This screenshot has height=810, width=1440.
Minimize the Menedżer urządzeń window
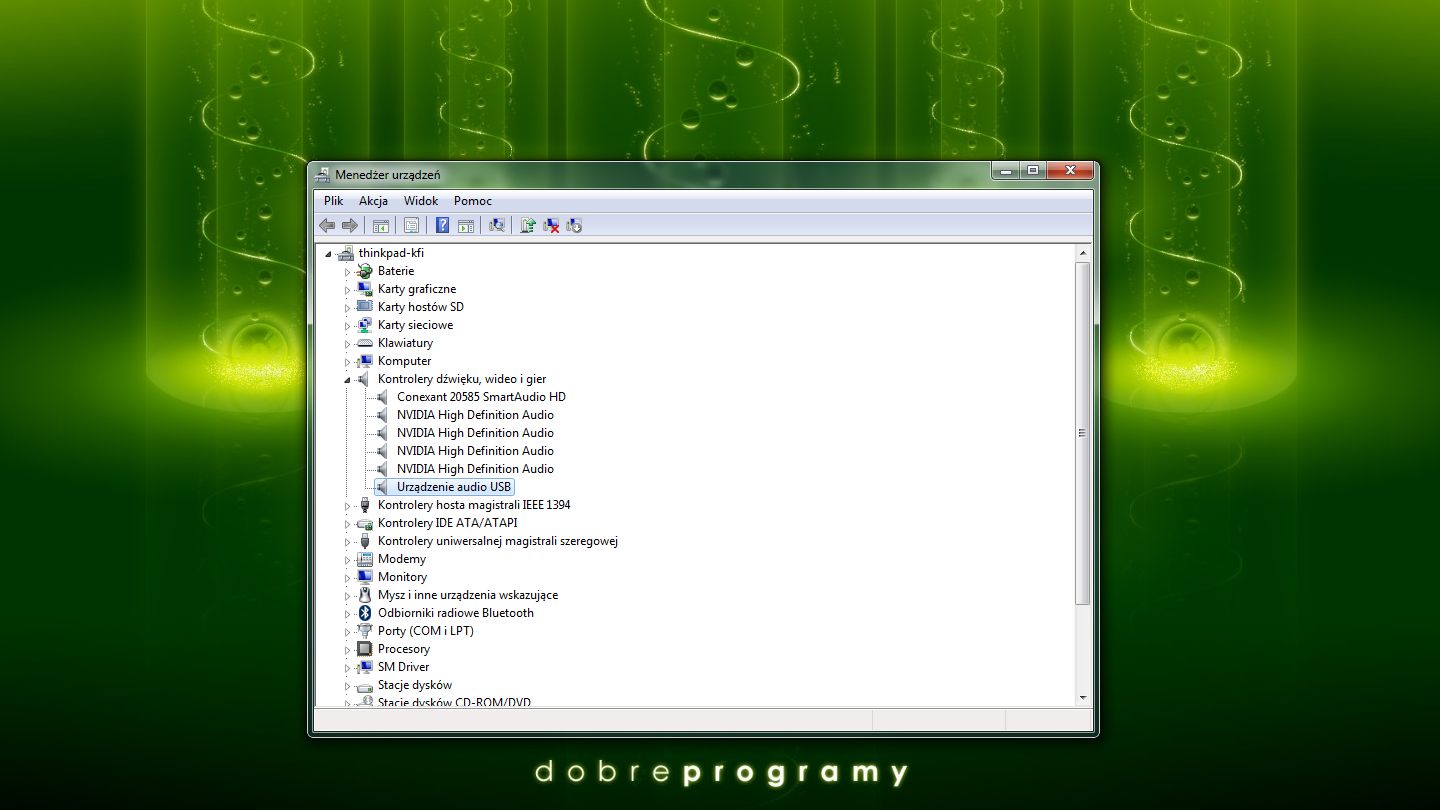pos(1006,171)
